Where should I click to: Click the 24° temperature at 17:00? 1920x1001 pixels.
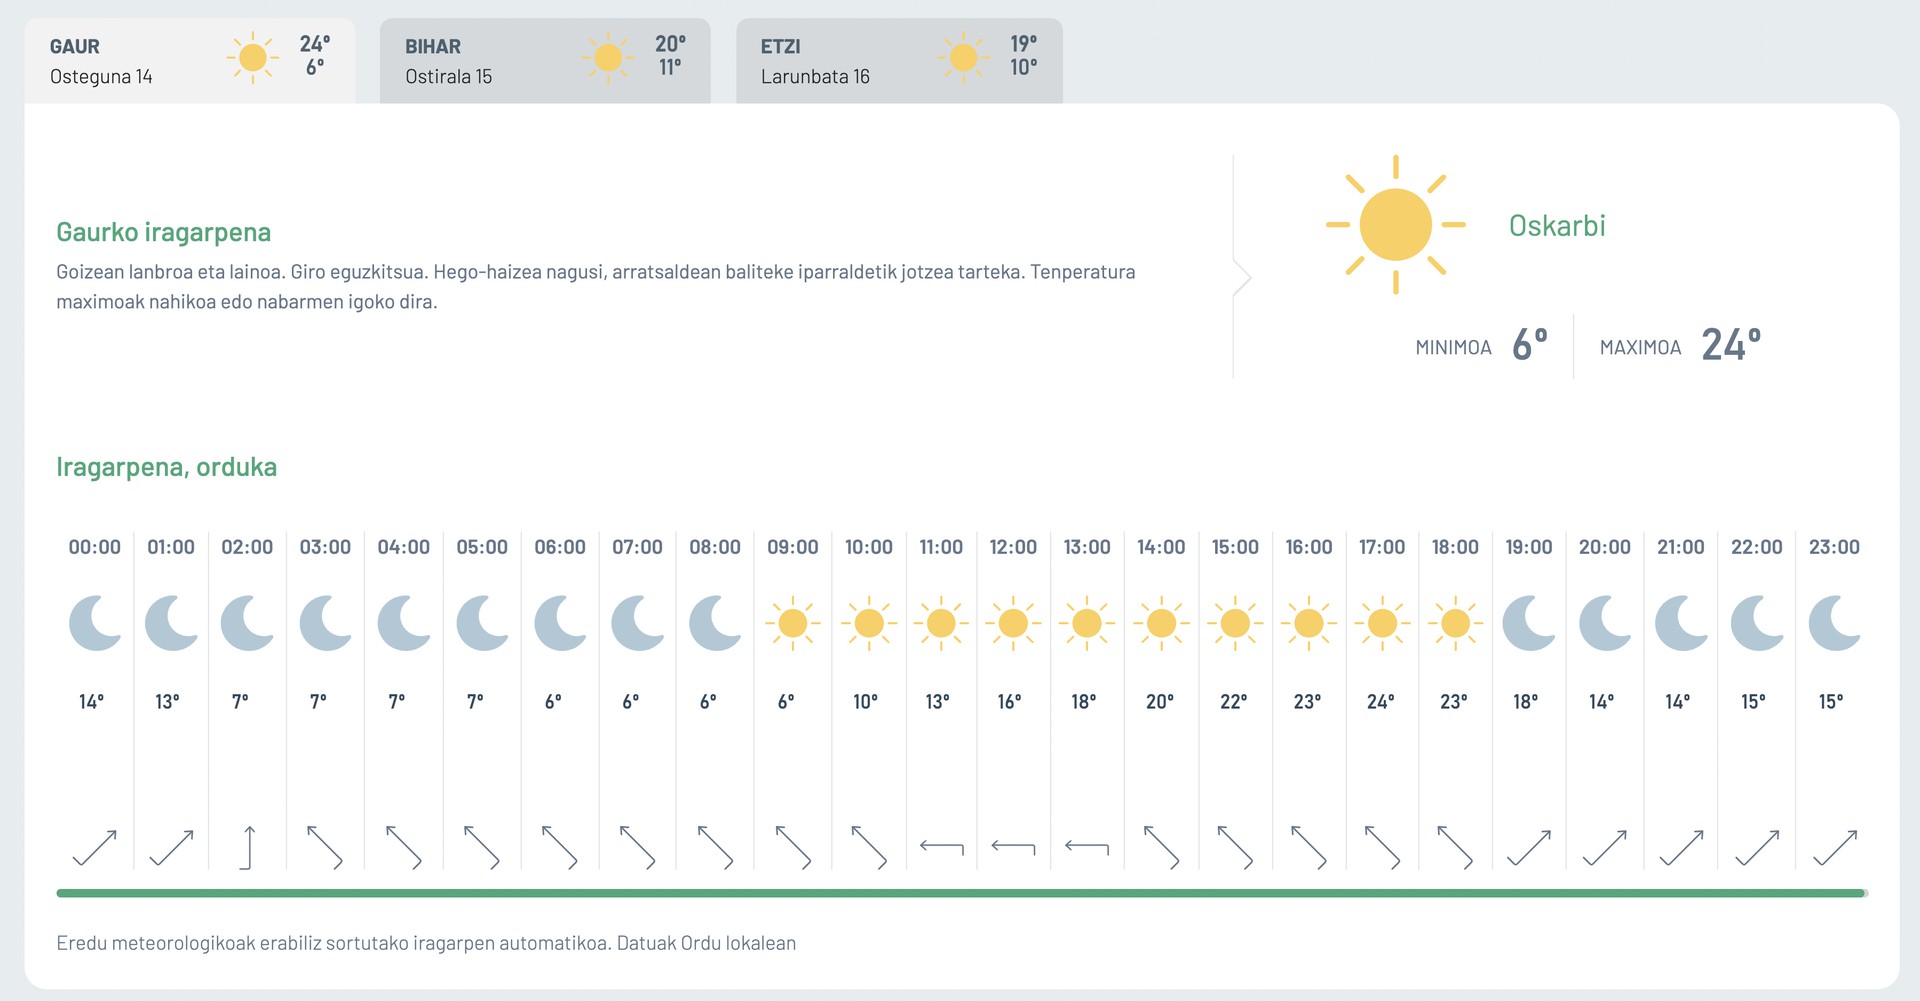(1381, 702)
